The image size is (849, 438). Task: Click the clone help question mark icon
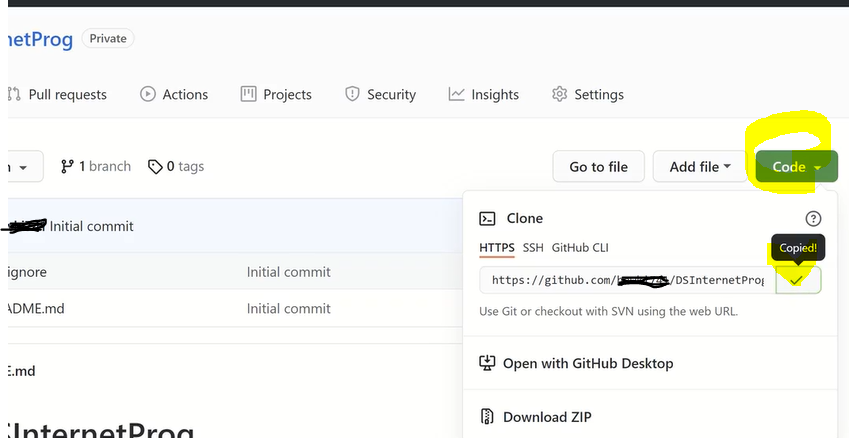(x=813, y=218)
